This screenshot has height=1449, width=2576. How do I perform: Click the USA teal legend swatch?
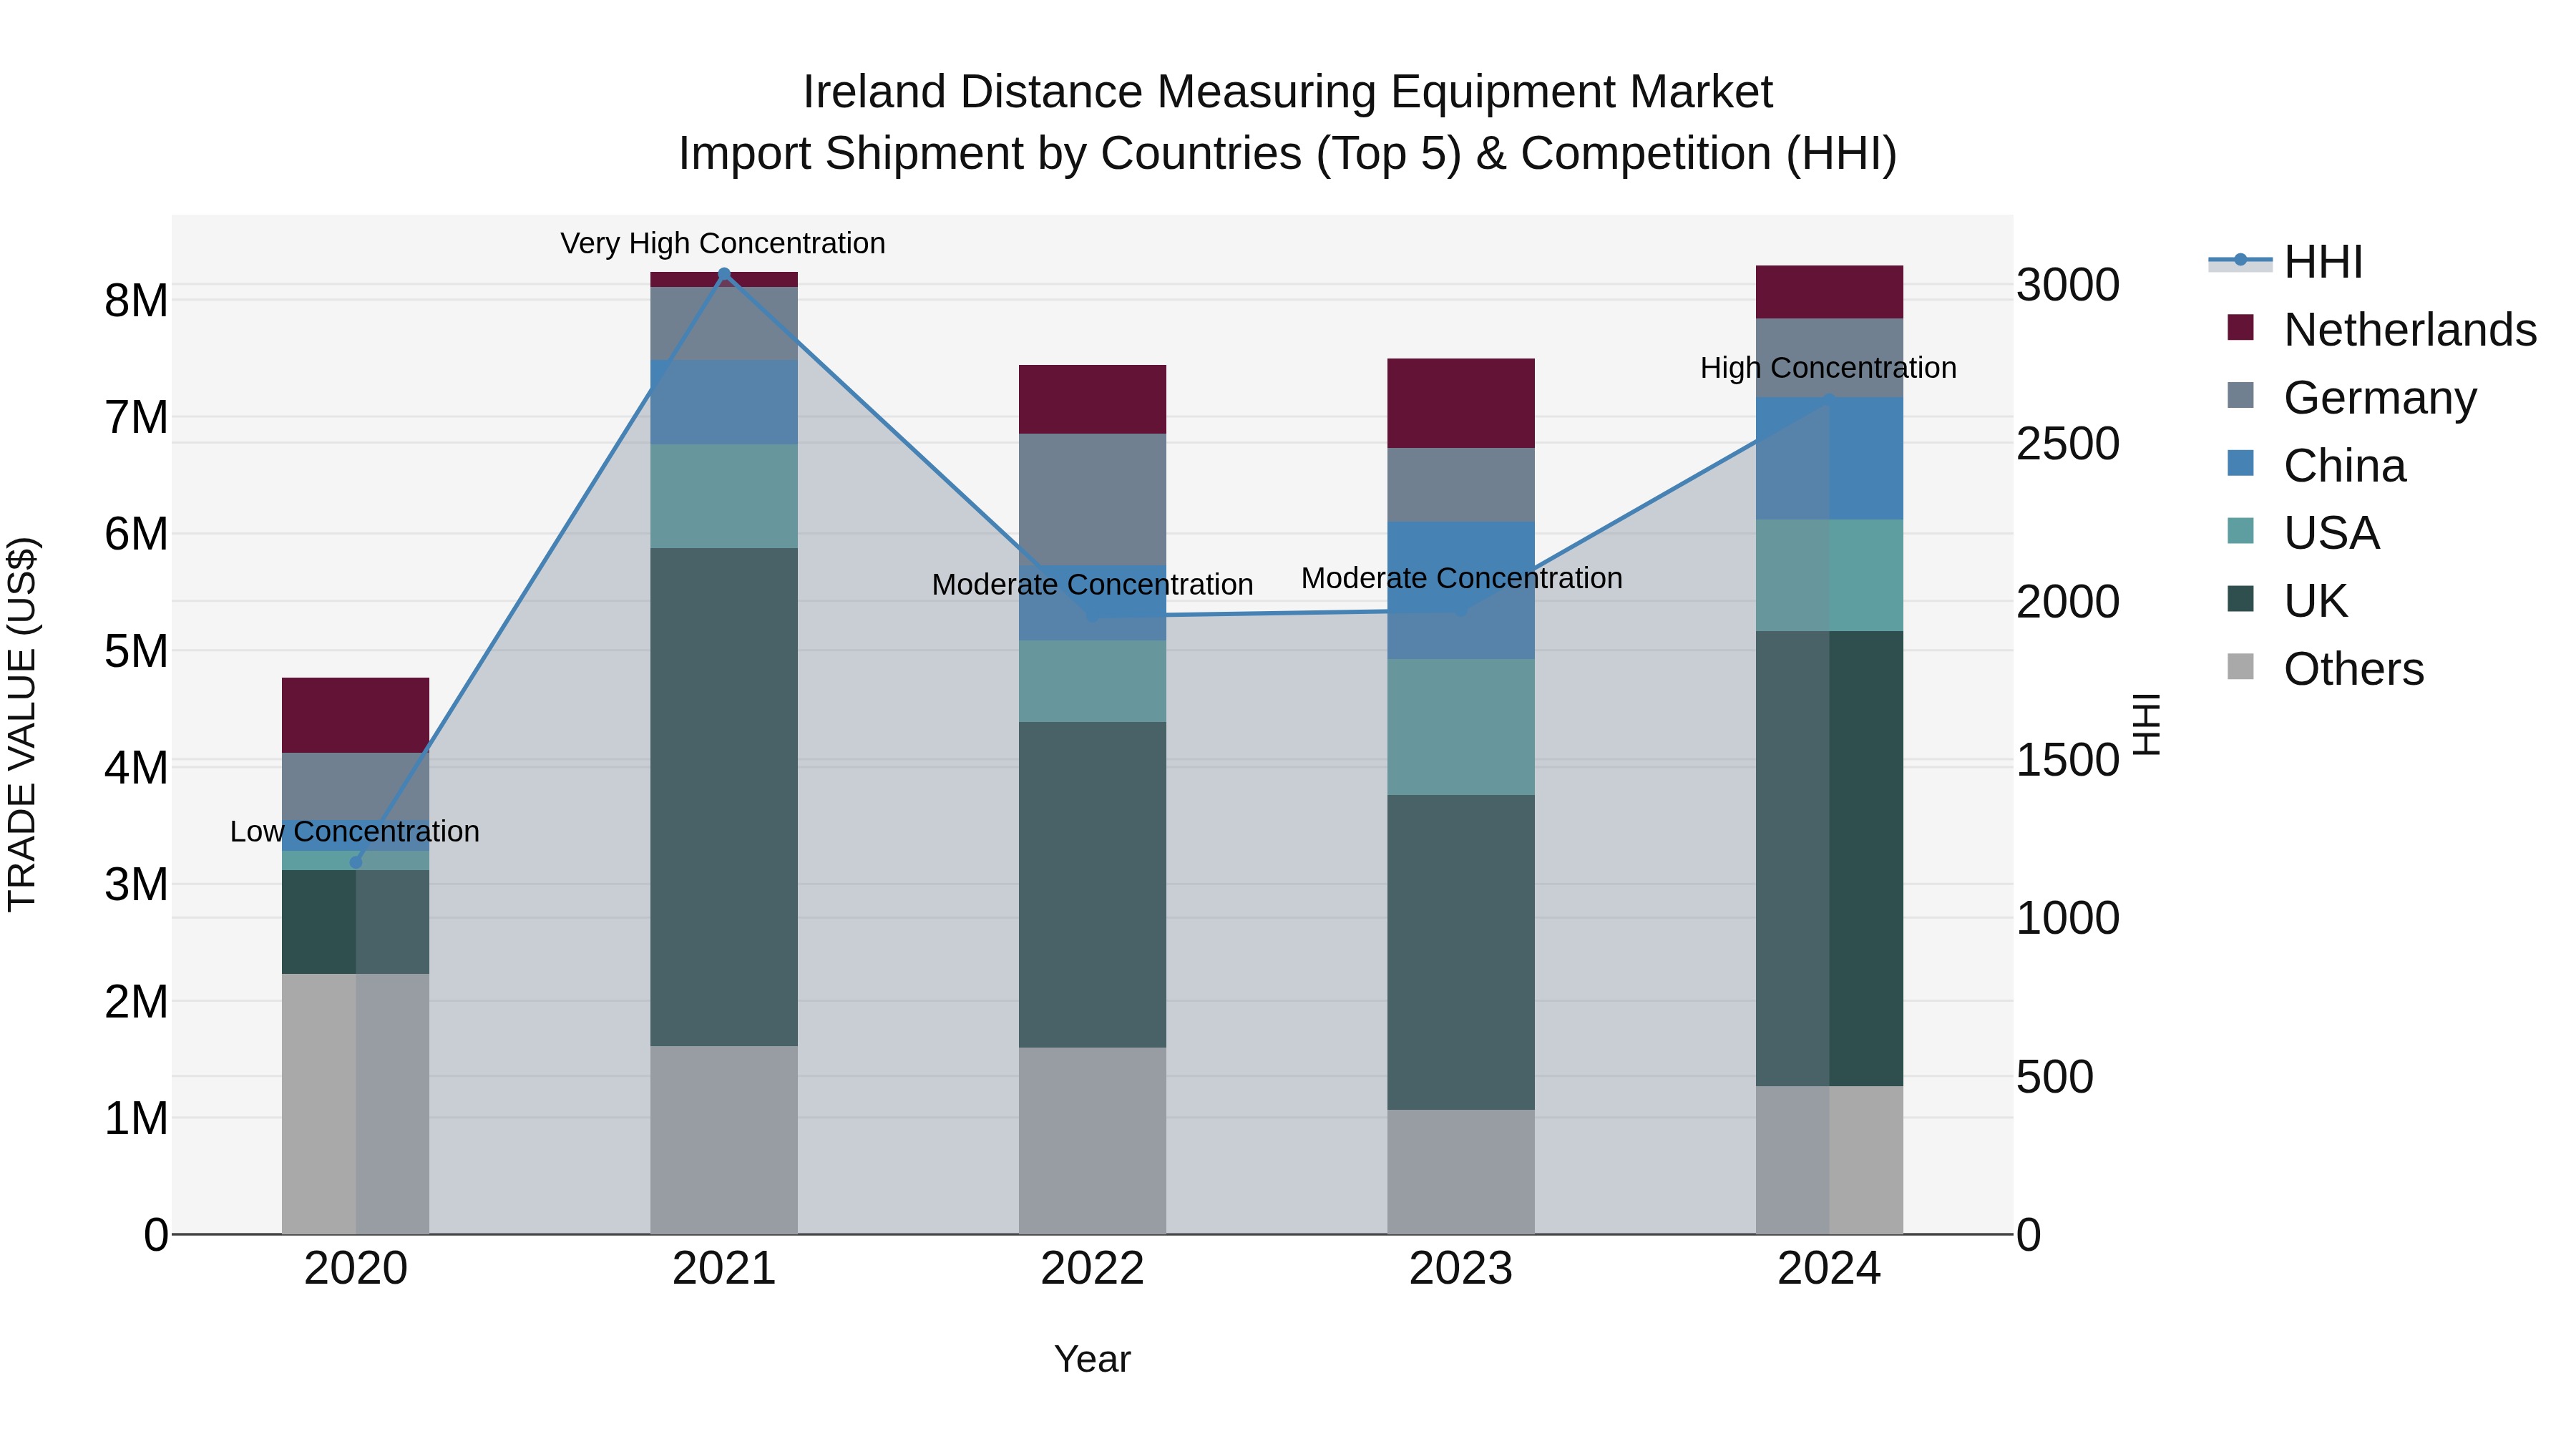pos(2241,531)
